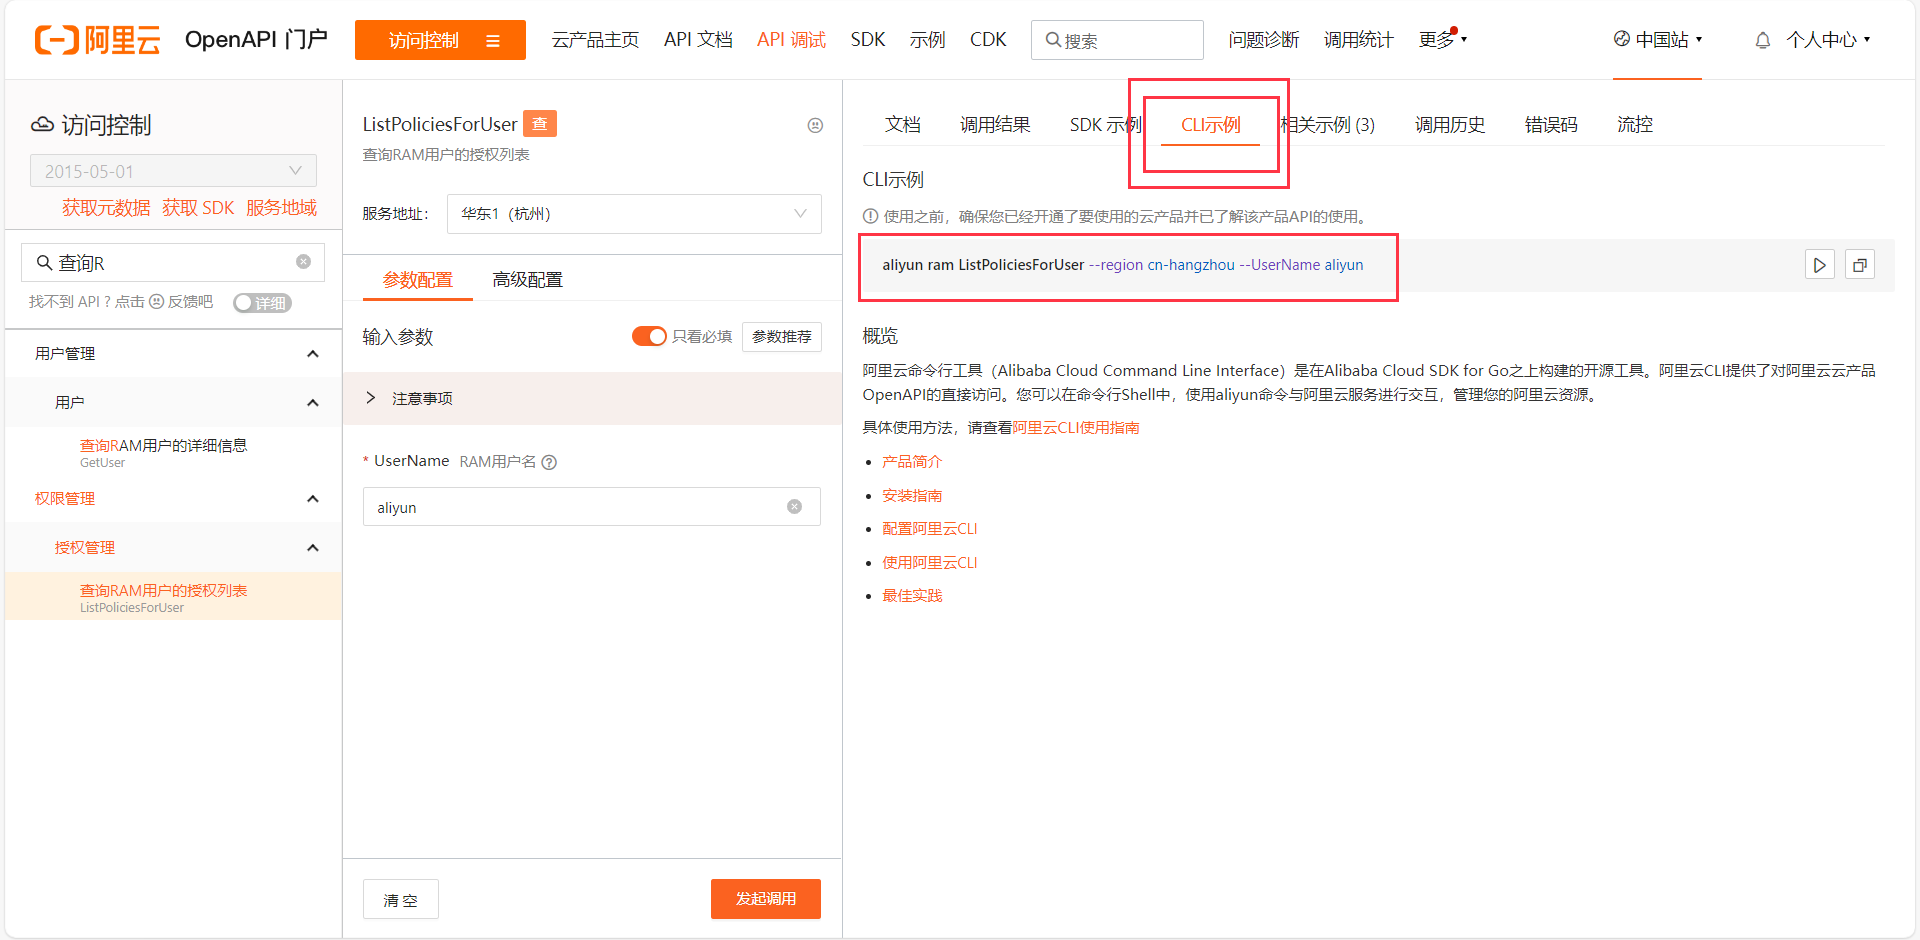The width and height of the screenshot is (1920, 940).
Task: Click the cloud icon beside 访问控制 heading
Action: click(42, 125)
